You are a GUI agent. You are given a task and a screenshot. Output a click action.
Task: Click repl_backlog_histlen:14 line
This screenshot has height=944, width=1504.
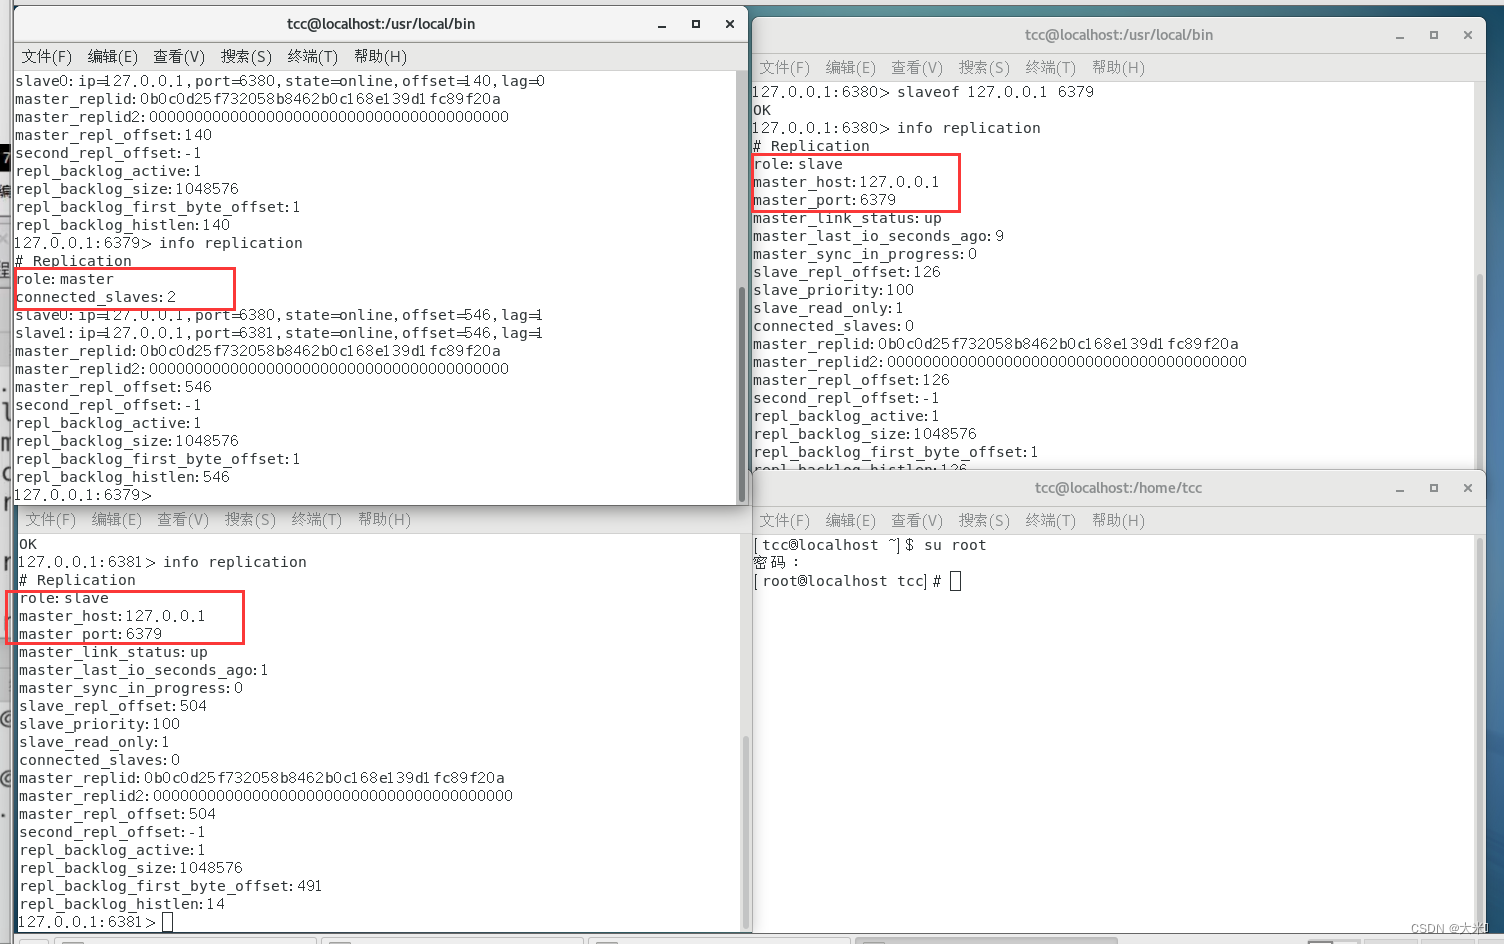coord(122,904)
